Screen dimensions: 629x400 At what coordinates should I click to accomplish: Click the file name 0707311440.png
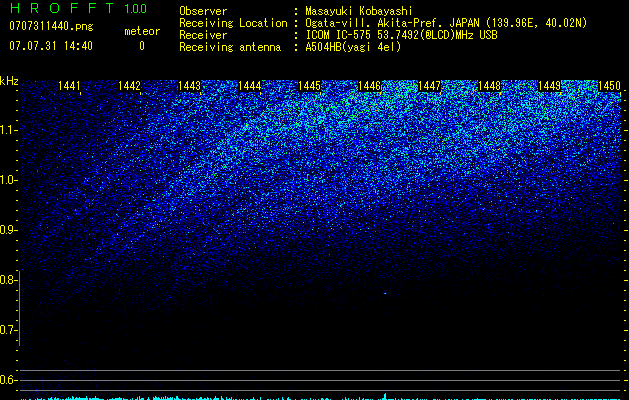point(51,26)
